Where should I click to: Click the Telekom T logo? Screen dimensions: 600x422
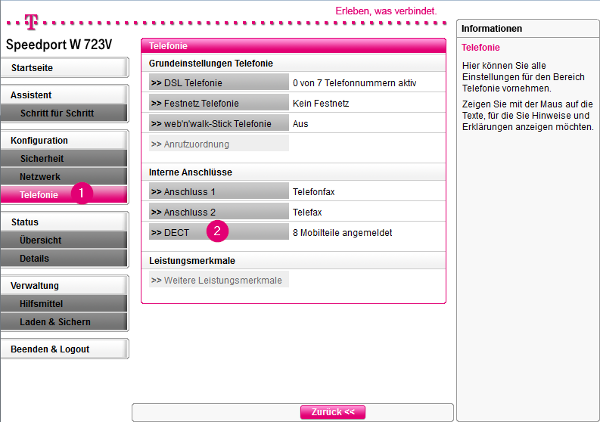31,21
